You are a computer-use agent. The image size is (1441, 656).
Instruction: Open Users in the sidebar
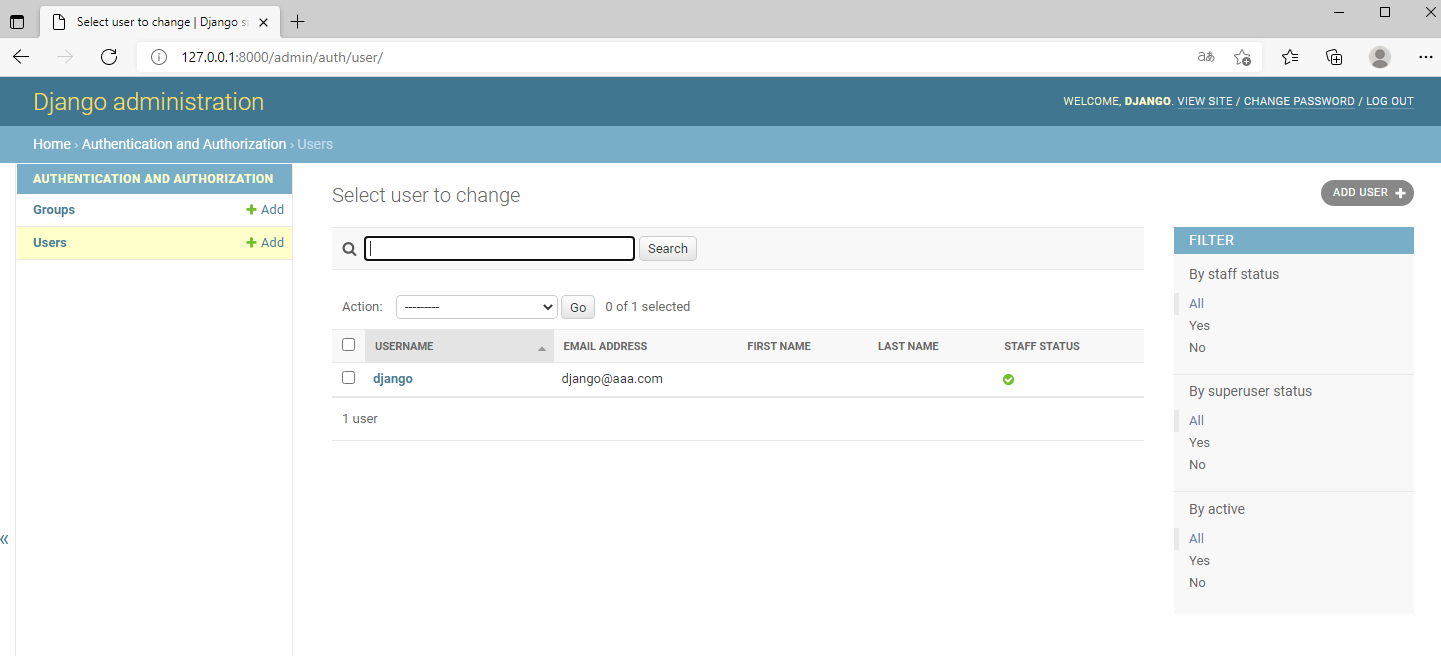point(50,243)
